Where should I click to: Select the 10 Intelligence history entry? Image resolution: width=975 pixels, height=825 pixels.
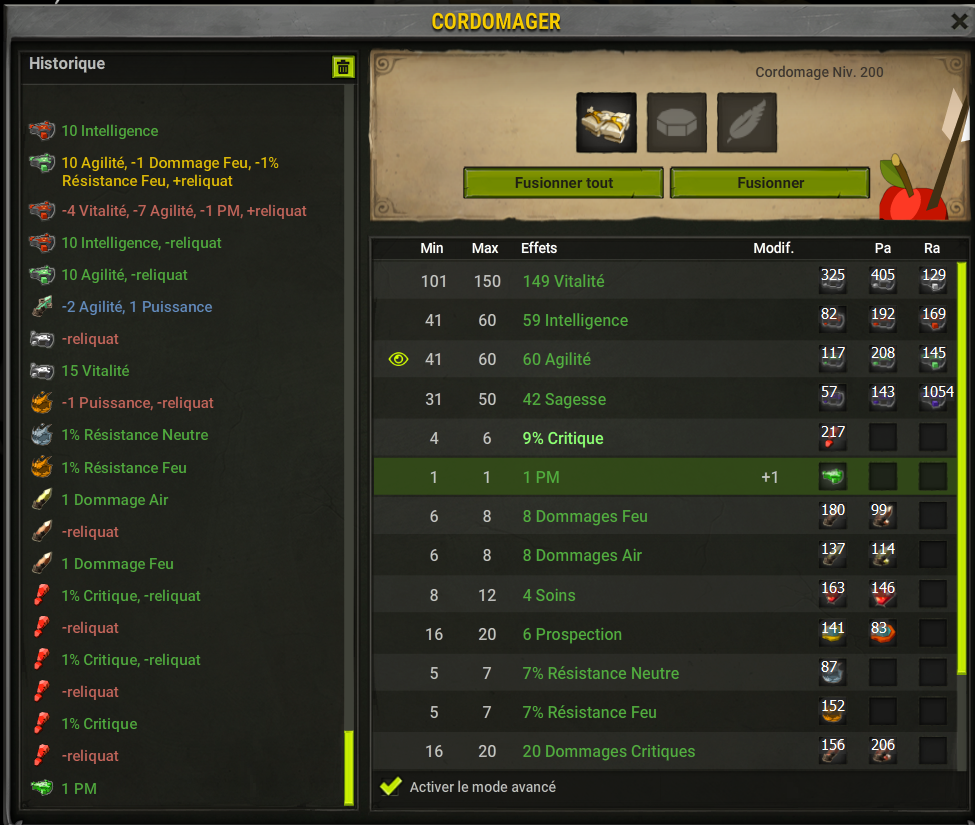pyautogui.click(x=109, y=131)
